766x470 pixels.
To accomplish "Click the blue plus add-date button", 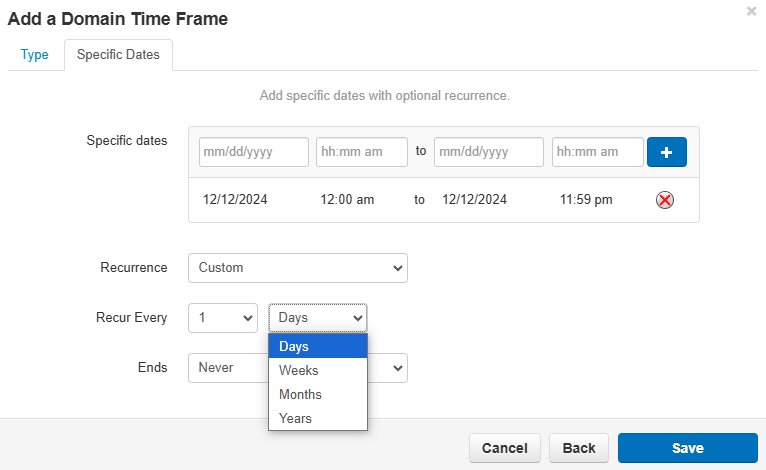I will (666, 152).
